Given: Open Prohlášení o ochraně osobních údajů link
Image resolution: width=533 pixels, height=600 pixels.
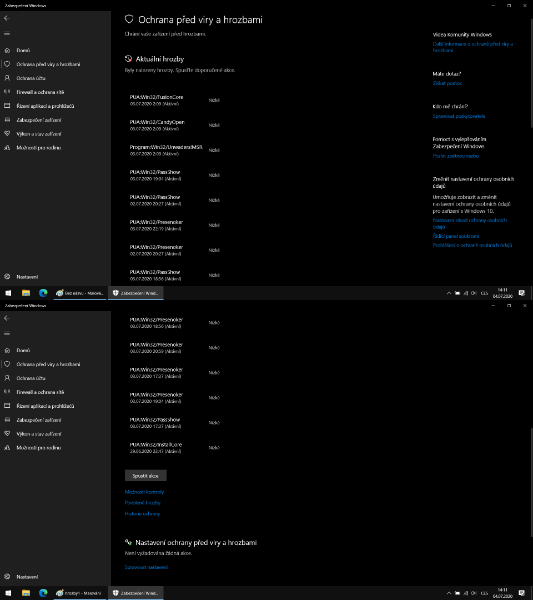Looking at the screenshot, I should pyautogui.click(x=472, y=245).
